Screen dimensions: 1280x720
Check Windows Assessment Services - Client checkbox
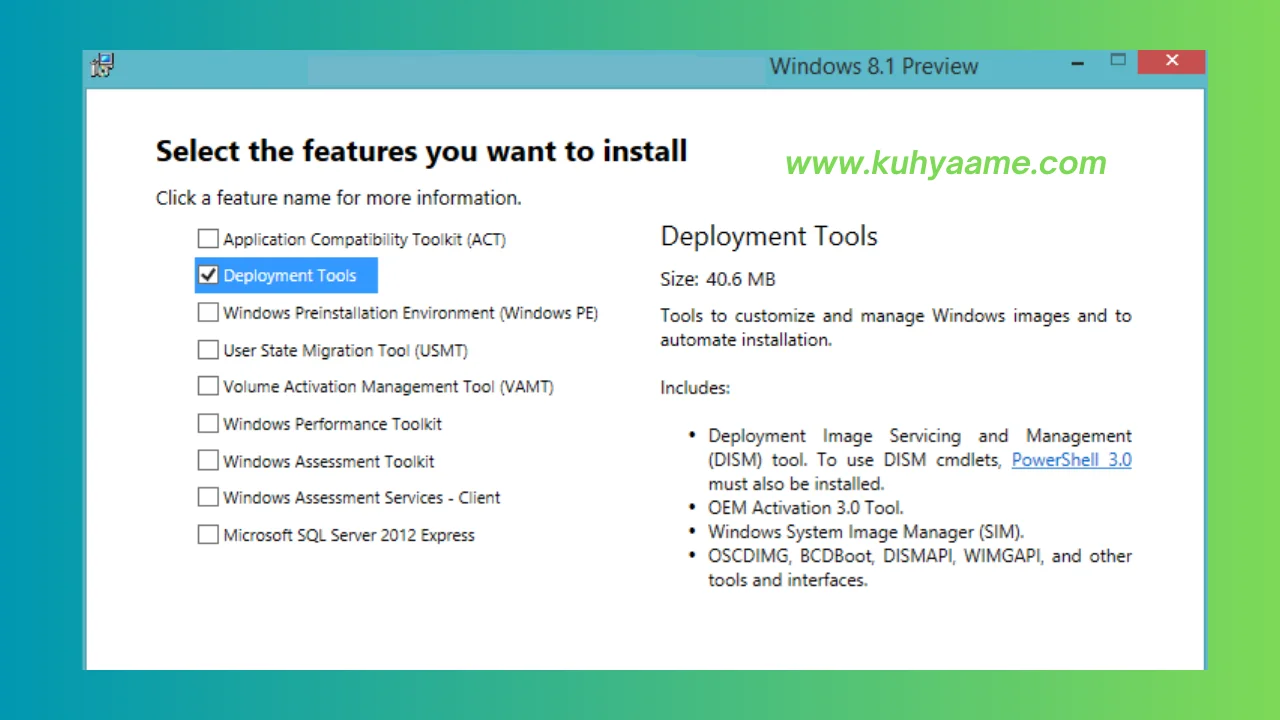point(208,497)
